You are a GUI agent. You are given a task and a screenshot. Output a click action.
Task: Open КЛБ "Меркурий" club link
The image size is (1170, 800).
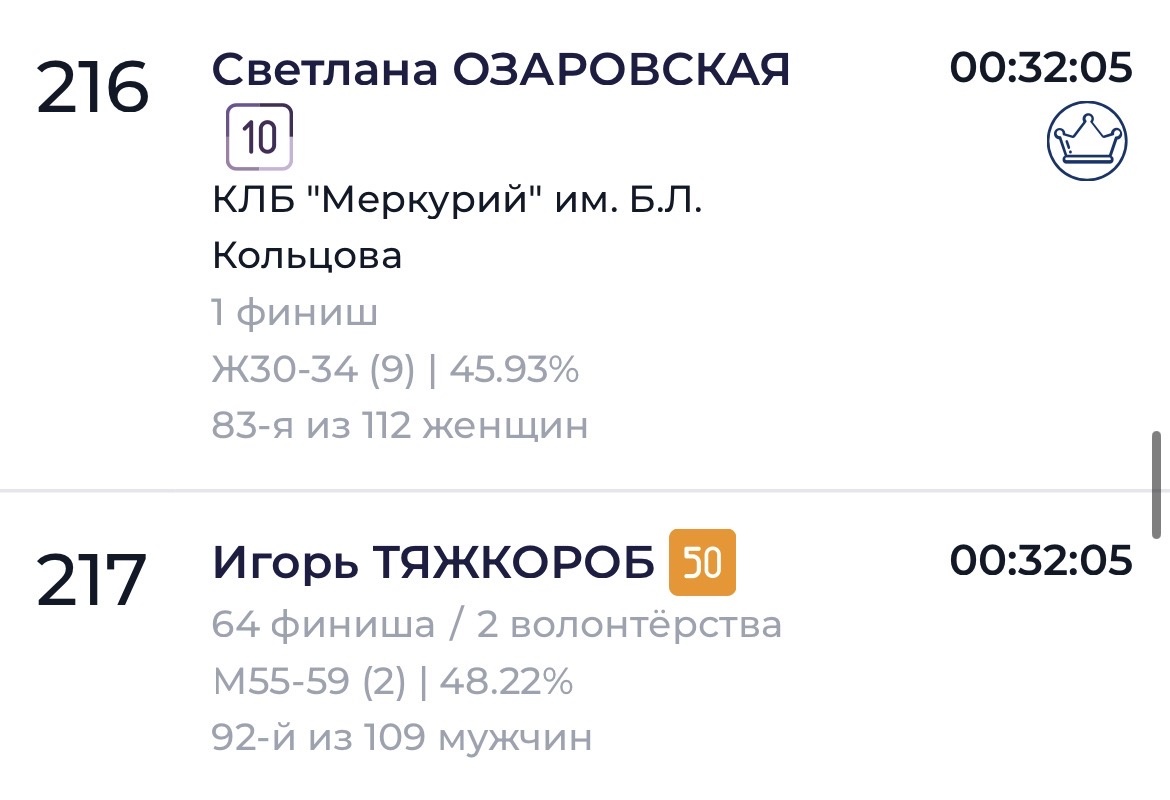point(457,229)
